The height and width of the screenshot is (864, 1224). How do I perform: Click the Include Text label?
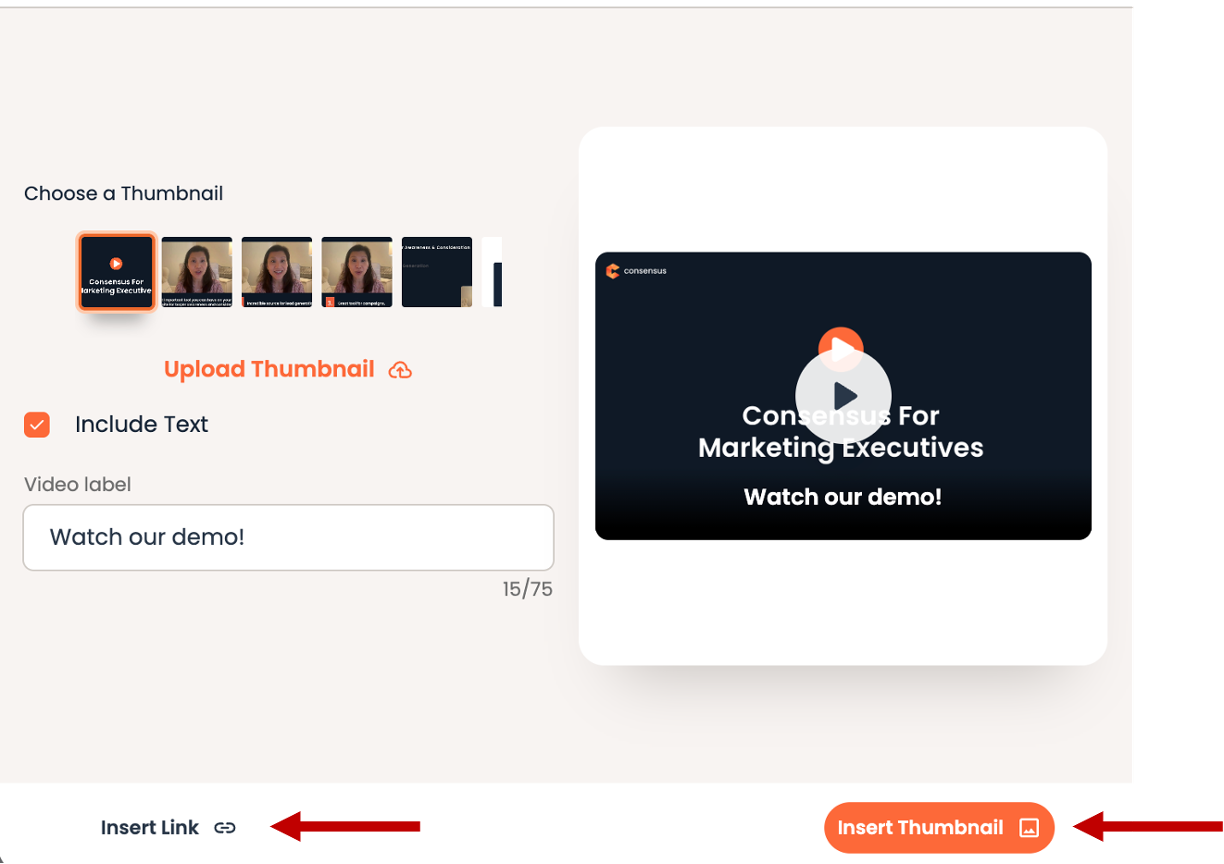click(x=141, y=425)
